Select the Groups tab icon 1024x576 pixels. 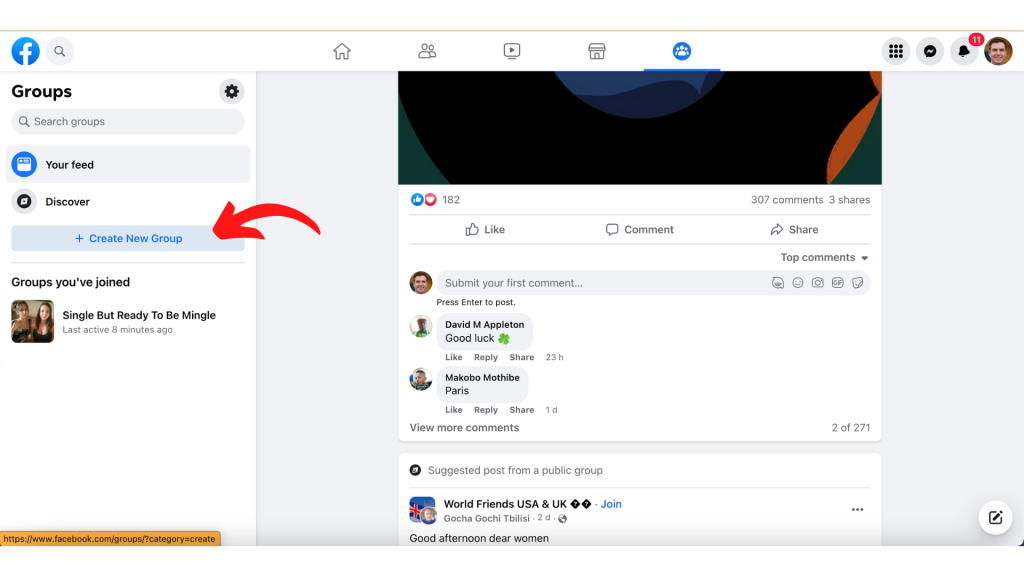click(682, 51)
